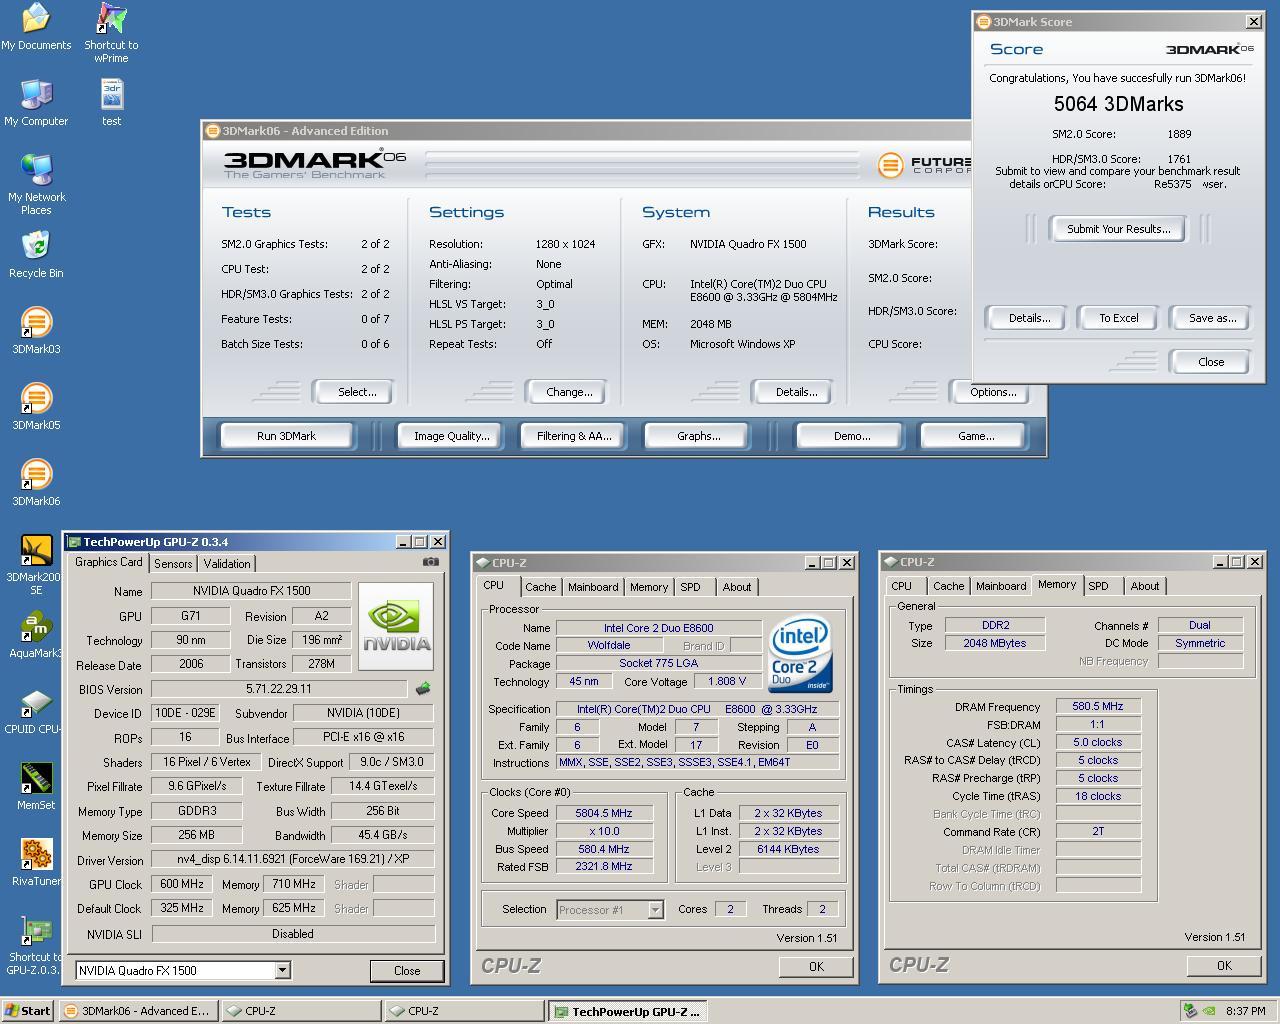Switch to the Sensors tab in GPU-Z
Viewport: 1280px width, 1024px height.
[x=173, y=564]
